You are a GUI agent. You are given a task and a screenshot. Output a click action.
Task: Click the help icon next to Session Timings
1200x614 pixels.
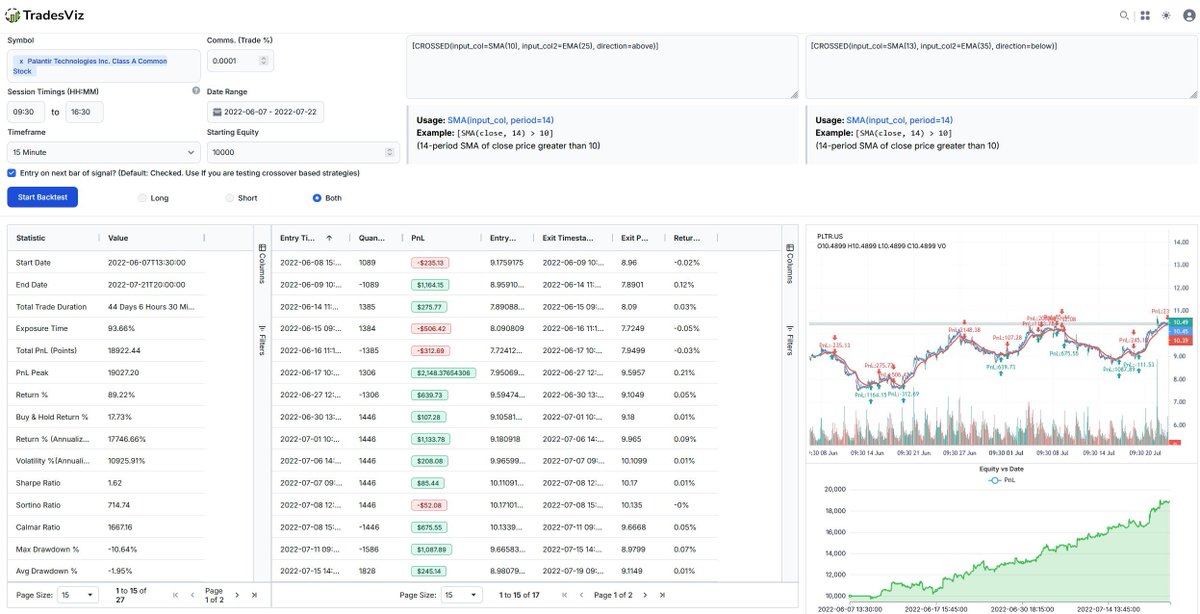tap(195, 89)
